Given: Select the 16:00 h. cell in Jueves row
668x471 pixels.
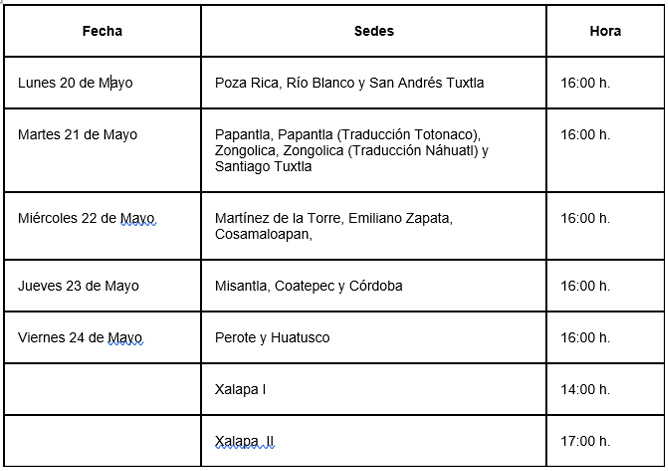Looking at the screenshot, I should [x=585, y=286].
